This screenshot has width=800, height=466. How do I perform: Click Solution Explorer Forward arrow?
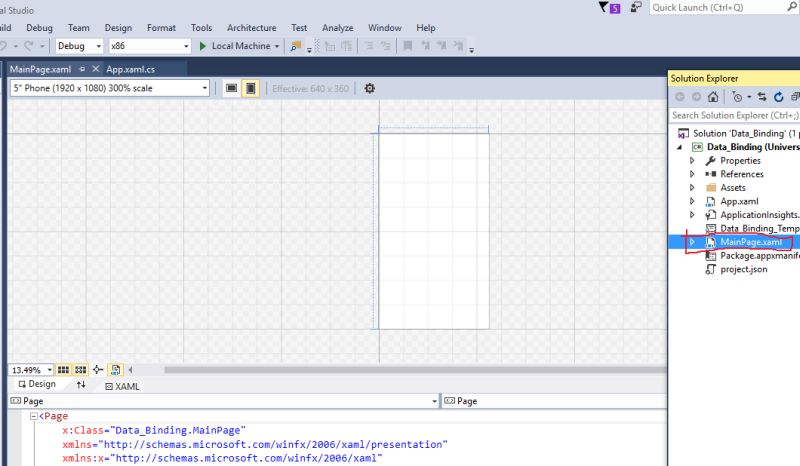[696, 96]
